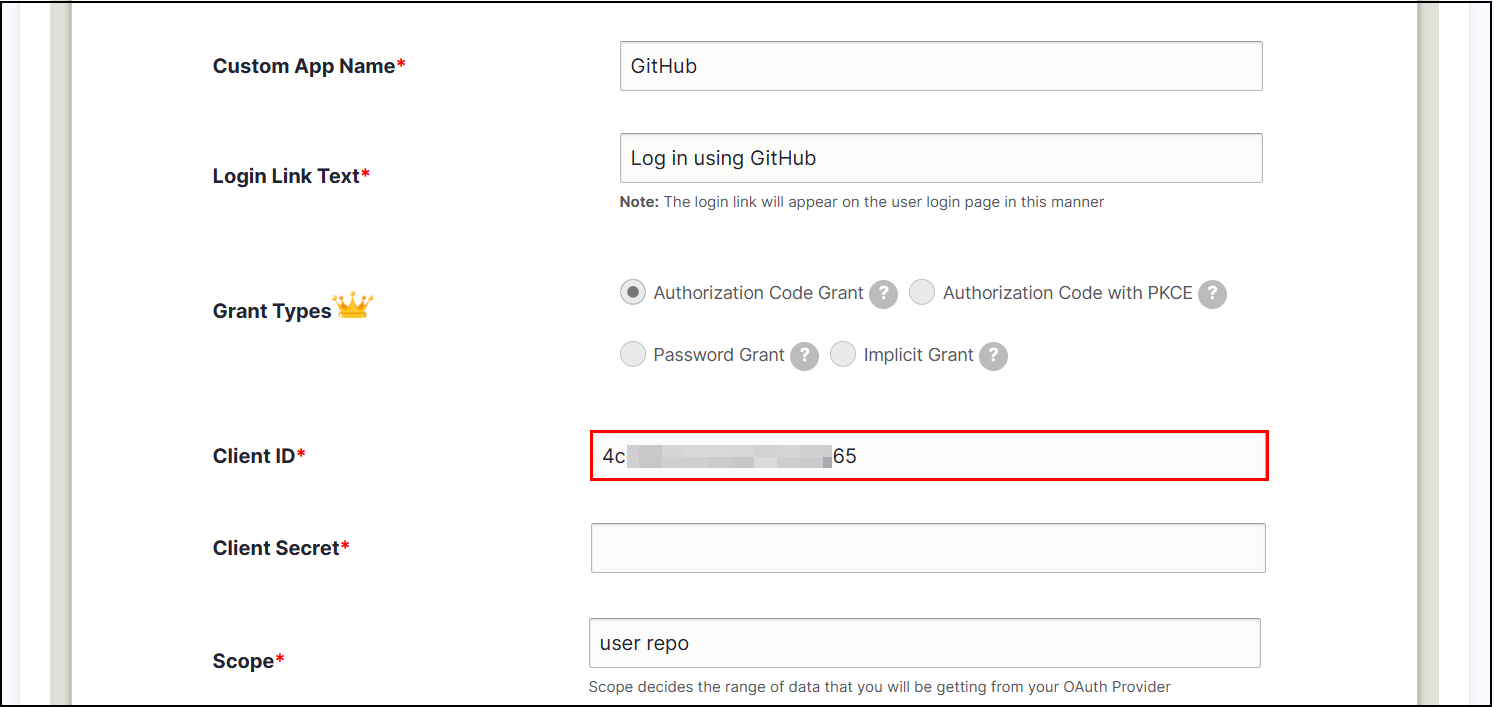
Task: Focus the Custom App Name field containing GitHub
Action: (x=941, y=66)
